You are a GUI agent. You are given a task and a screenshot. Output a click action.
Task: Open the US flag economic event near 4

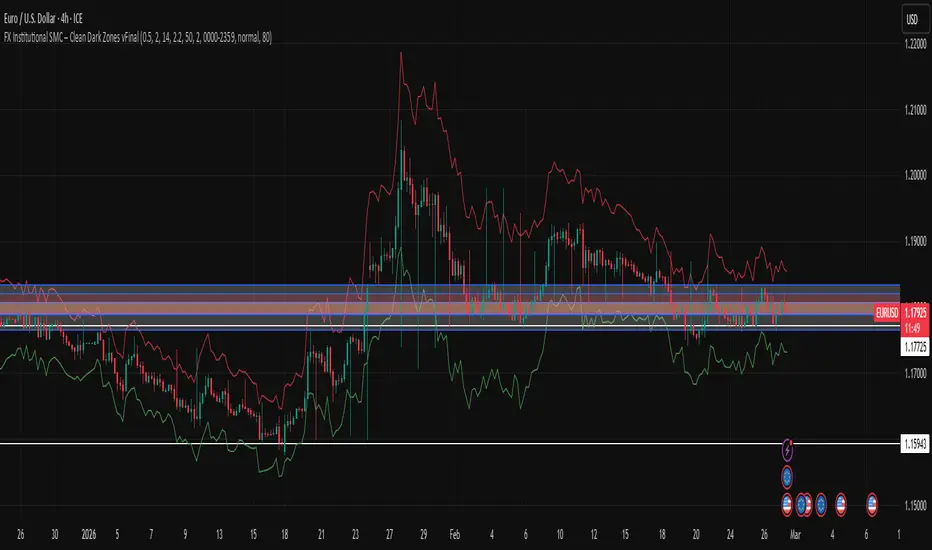coord(840,505)
